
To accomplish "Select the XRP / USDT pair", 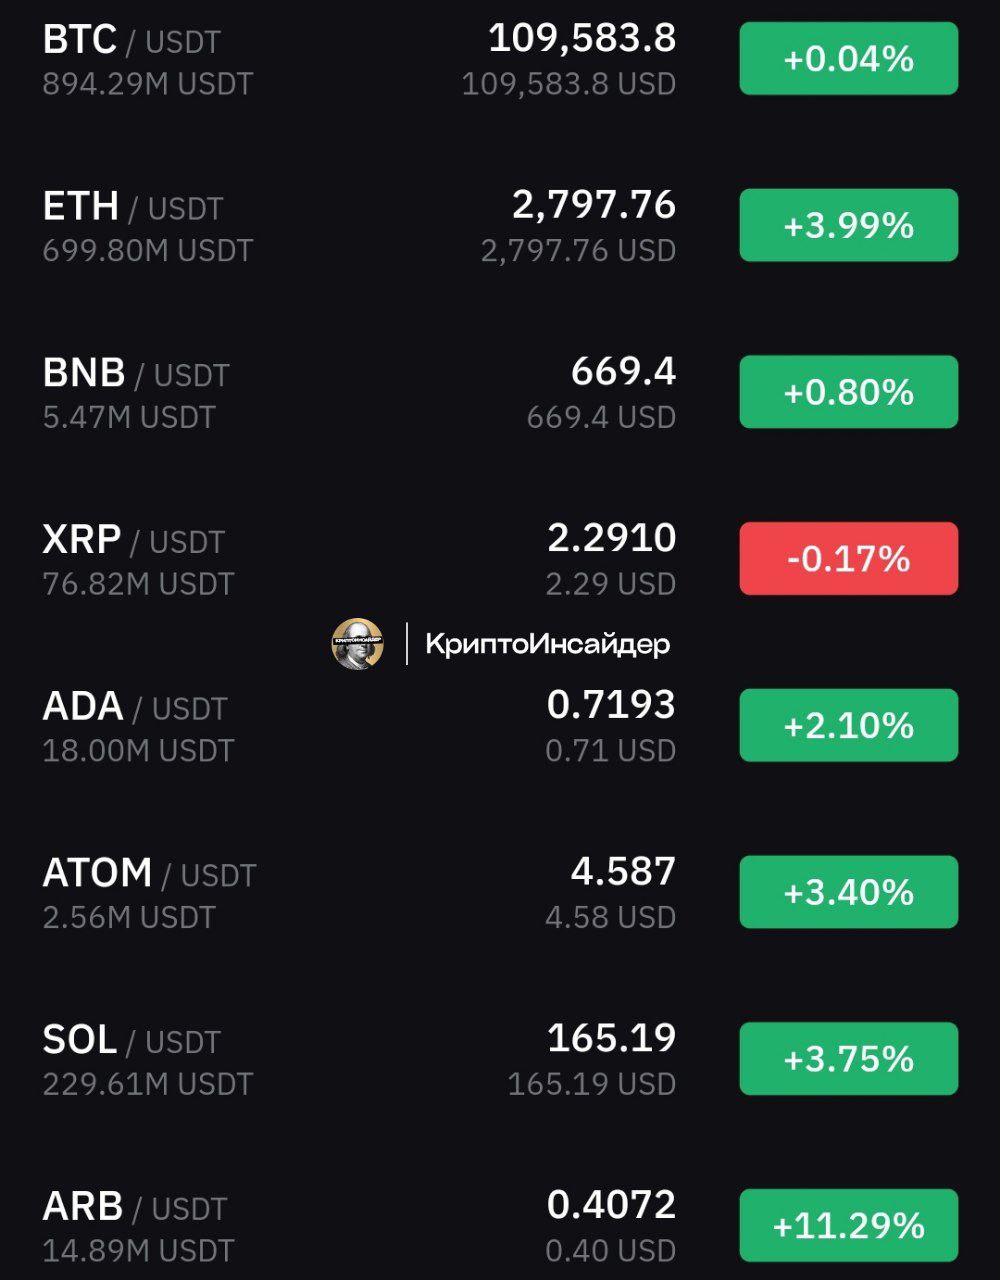I will [x=500, y=559].
